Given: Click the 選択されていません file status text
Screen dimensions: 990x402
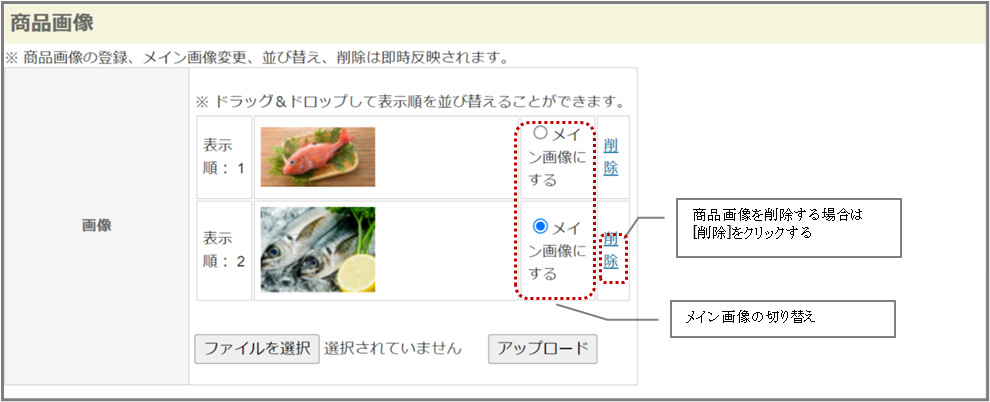Looking at the screenshot, I should click(393, 348).
